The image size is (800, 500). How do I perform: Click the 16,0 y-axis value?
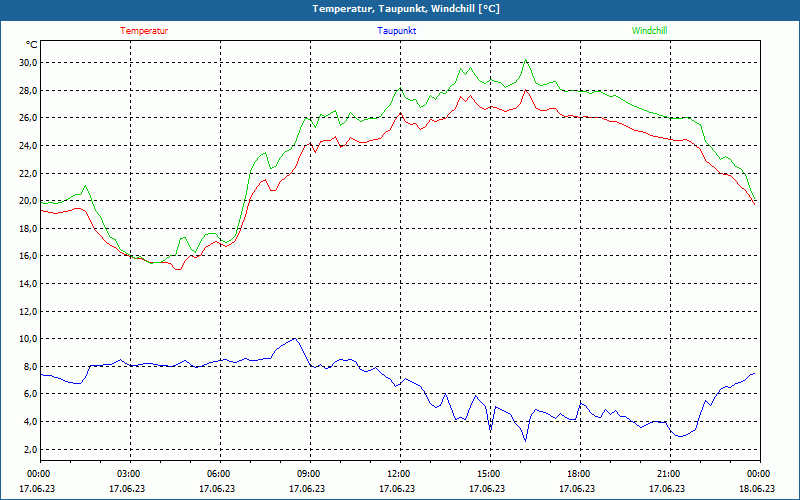click(x=28, y=256)
